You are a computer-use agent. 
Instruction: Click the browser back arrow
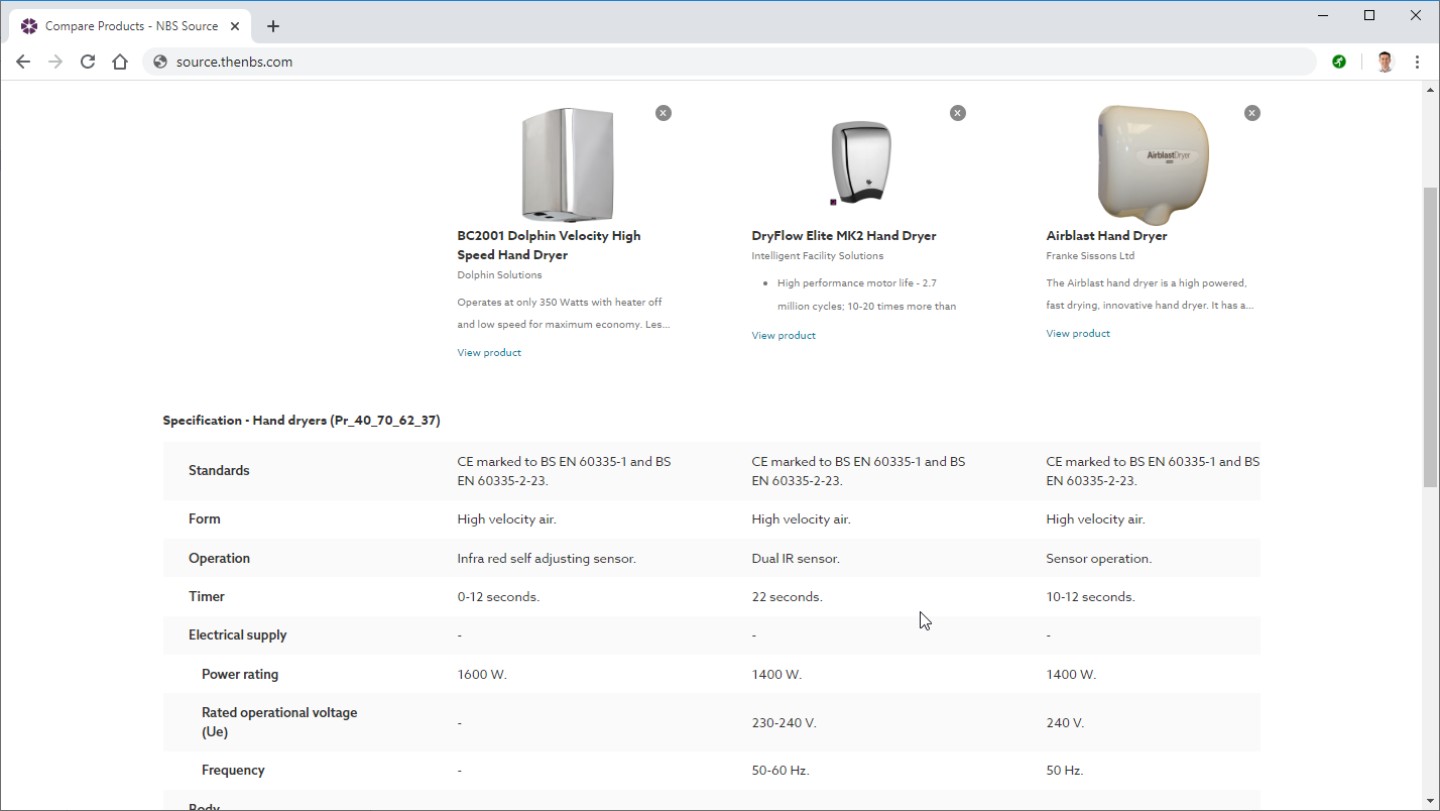coord(23,62)
